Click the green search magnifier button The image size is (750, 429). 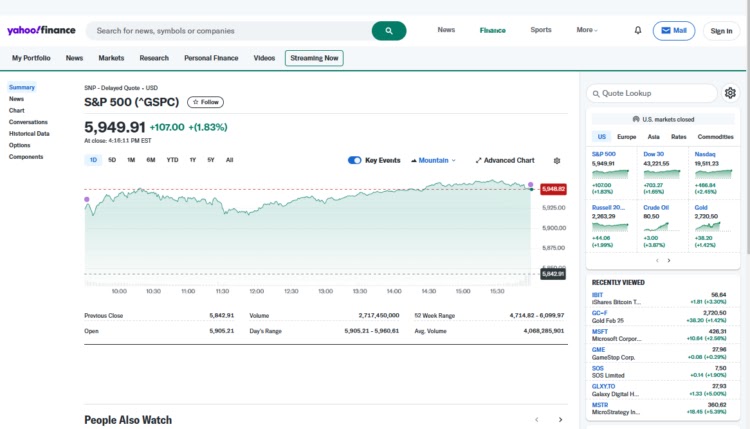(388, 31)
